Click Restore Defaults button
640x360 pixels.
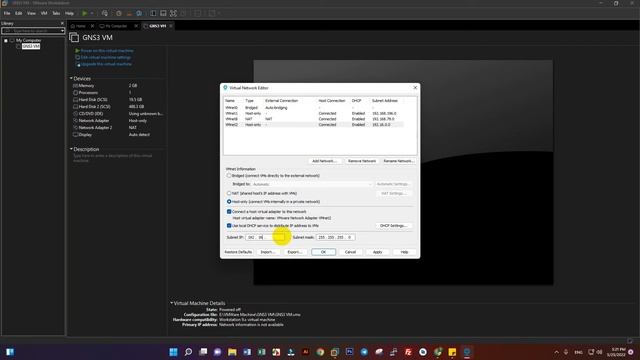pos(238,252)
